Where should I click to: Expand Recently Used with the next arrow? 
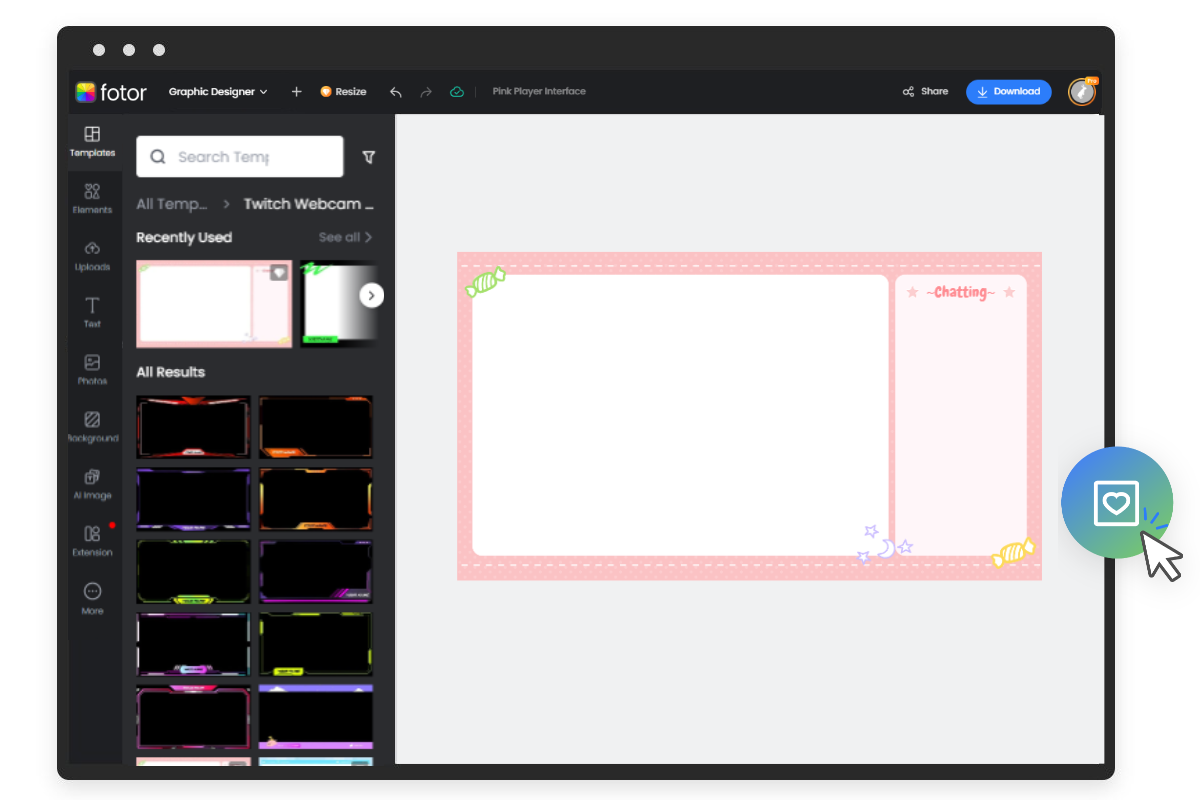tap(371, 295)
